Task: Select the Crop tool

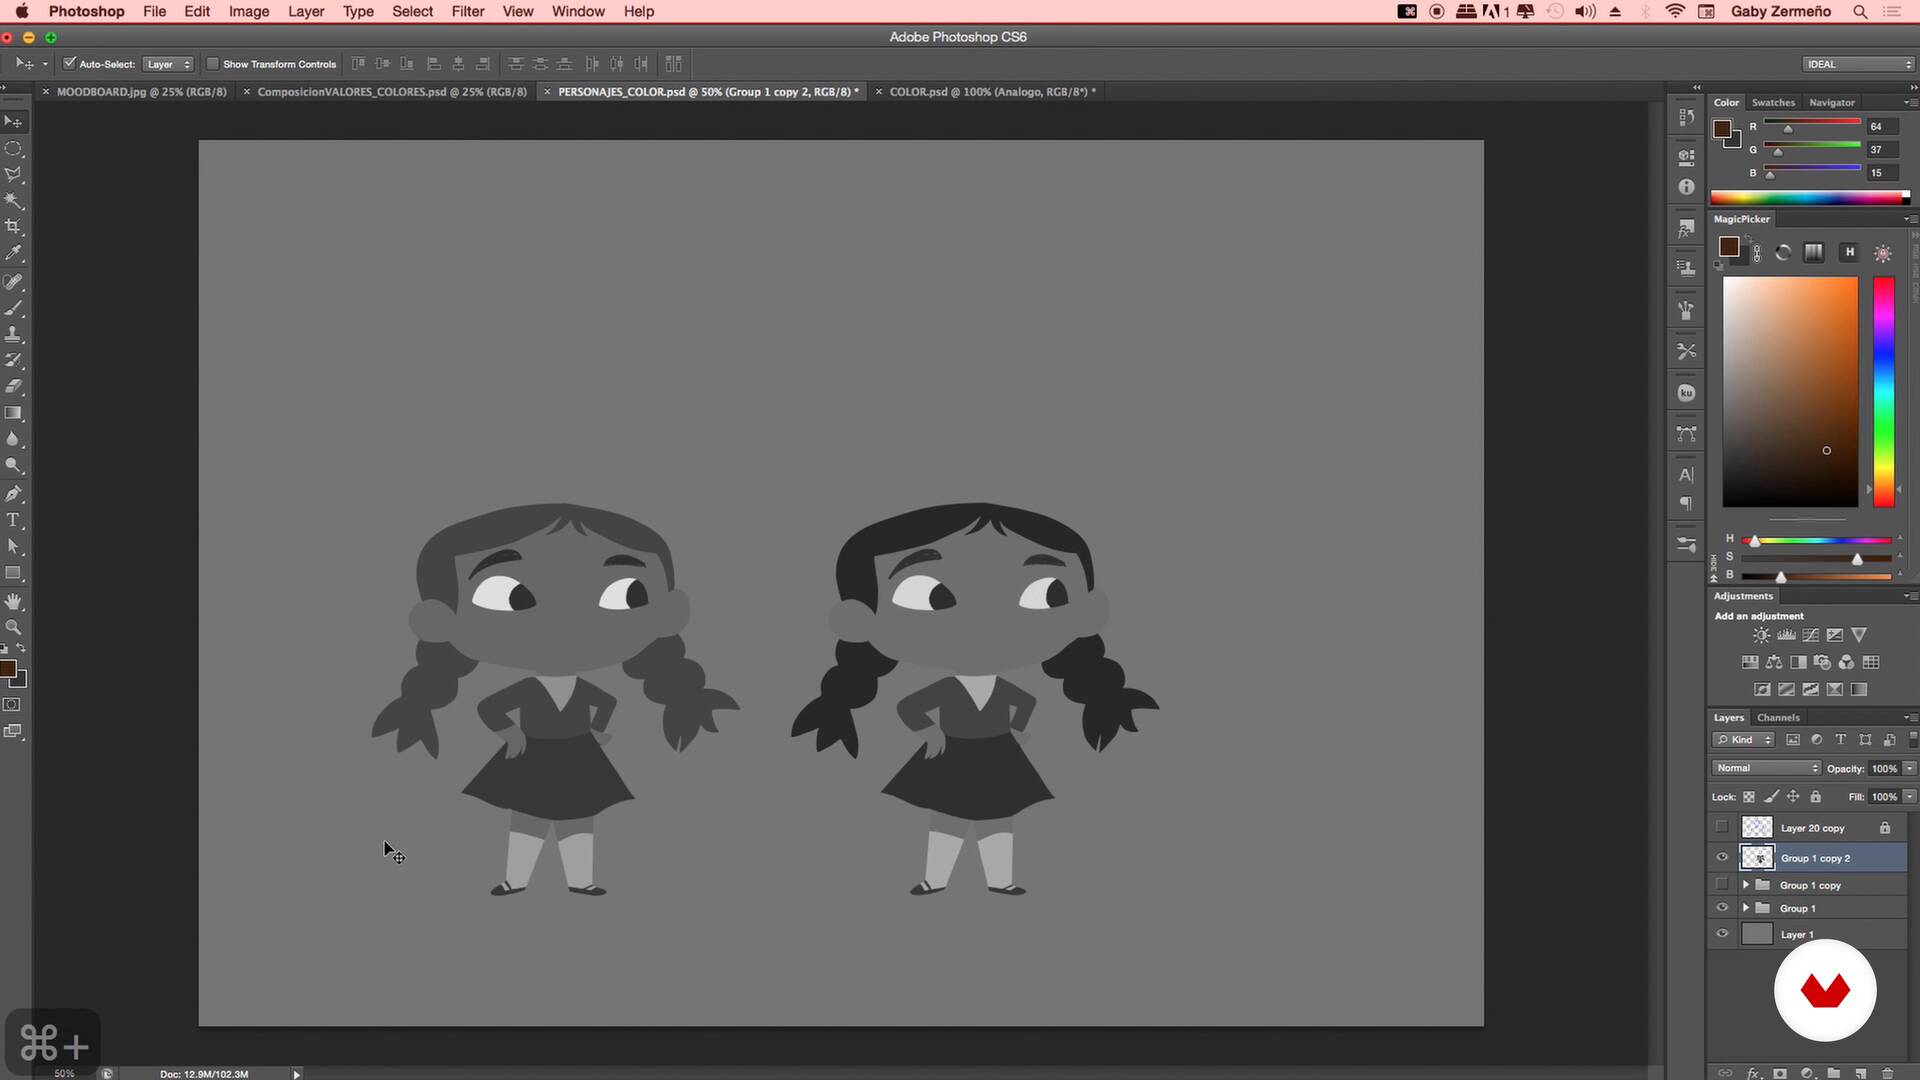Action: [x=14, y=227]
